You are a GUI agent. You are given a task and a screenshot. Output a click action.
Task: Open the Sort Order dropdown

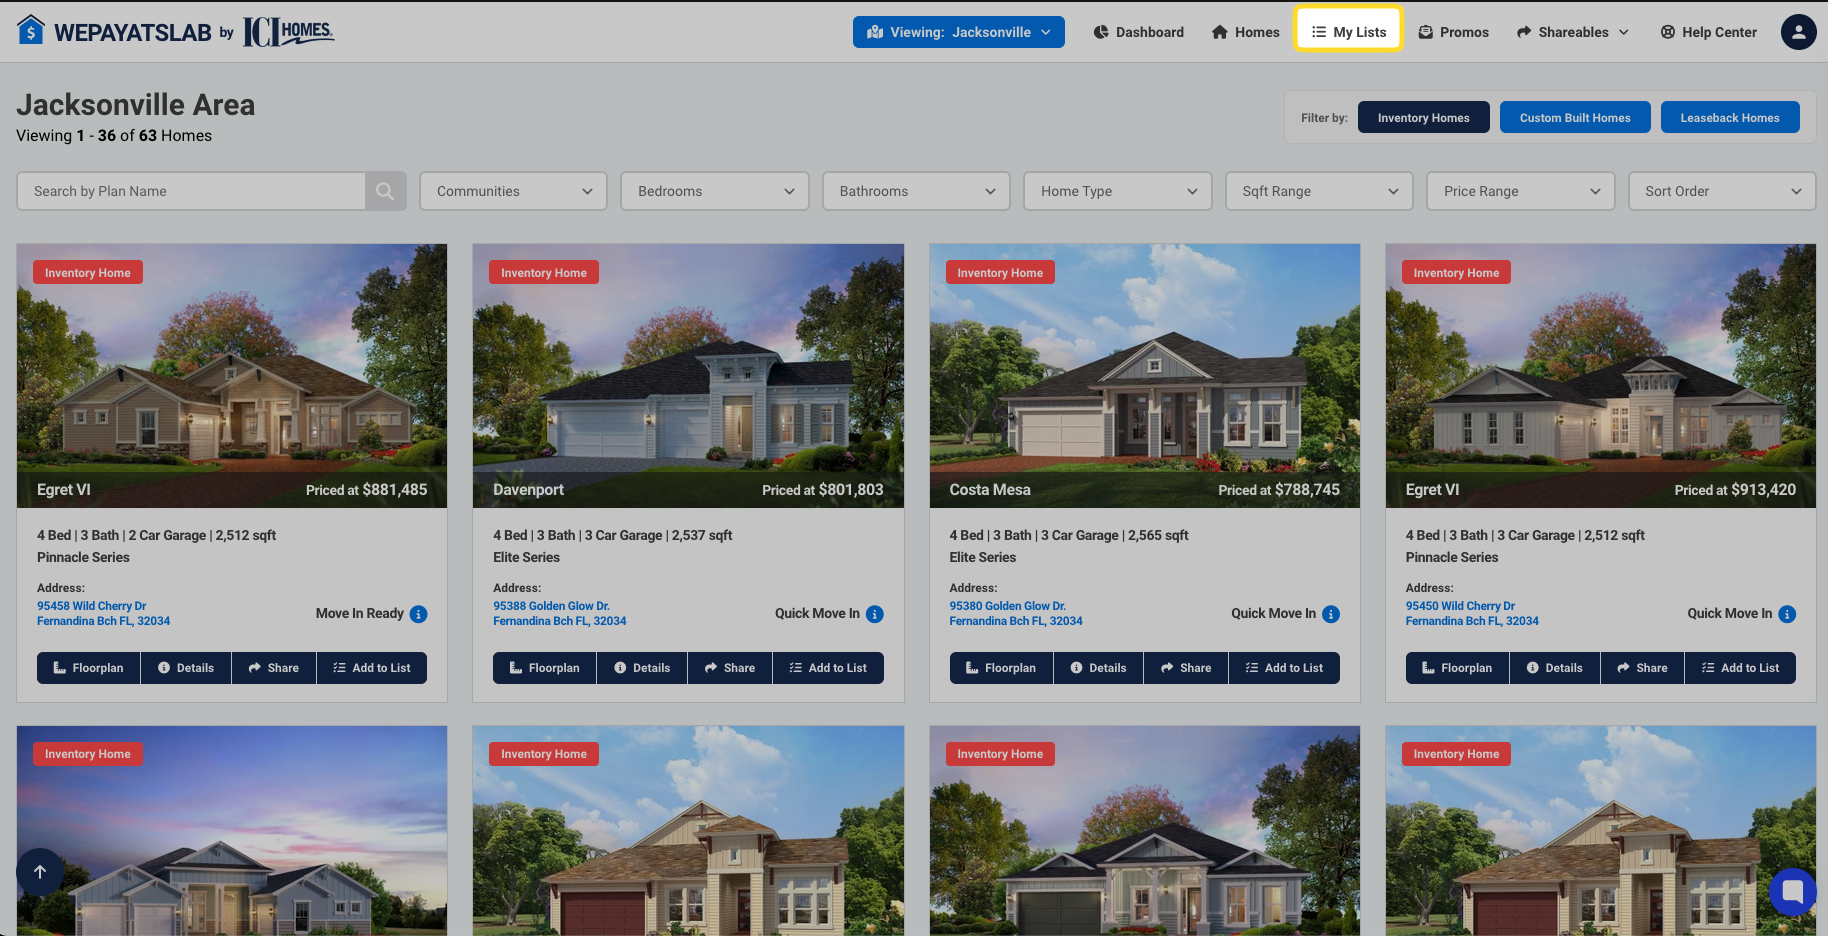(1722, 191)
